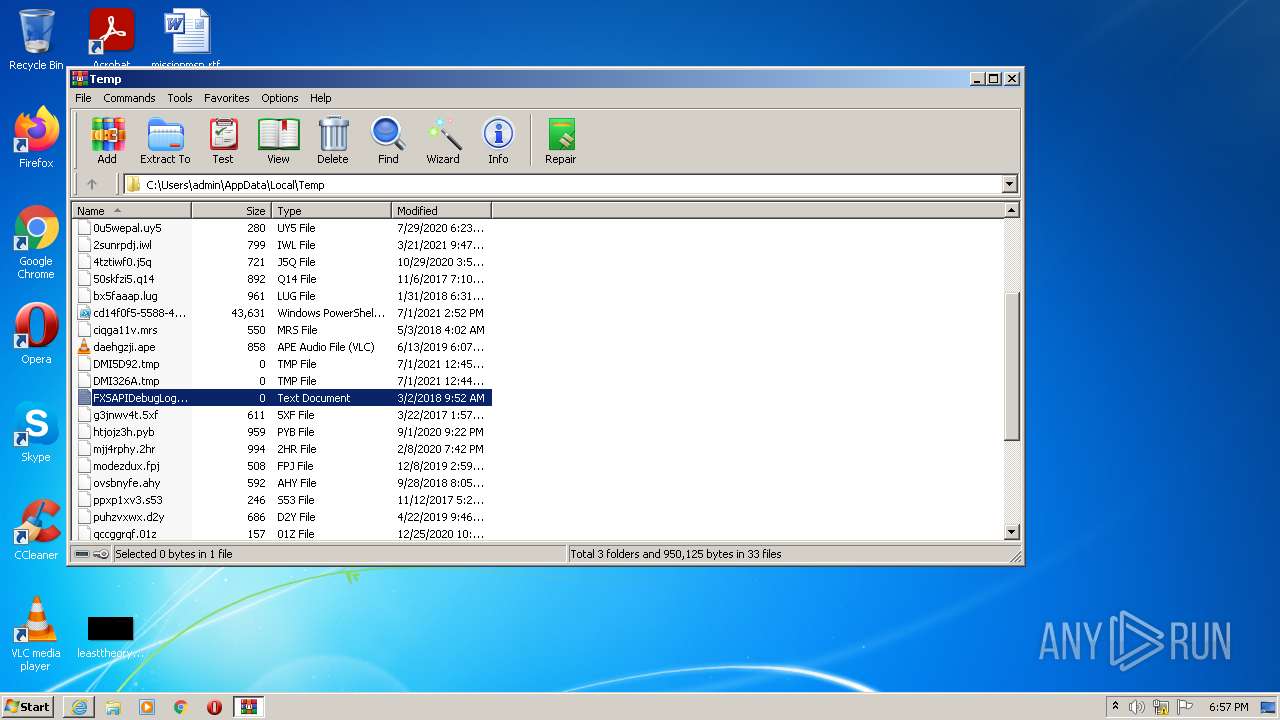Open CCleaner desktop shortcut

pyautogui.click(x=36, y=530)
